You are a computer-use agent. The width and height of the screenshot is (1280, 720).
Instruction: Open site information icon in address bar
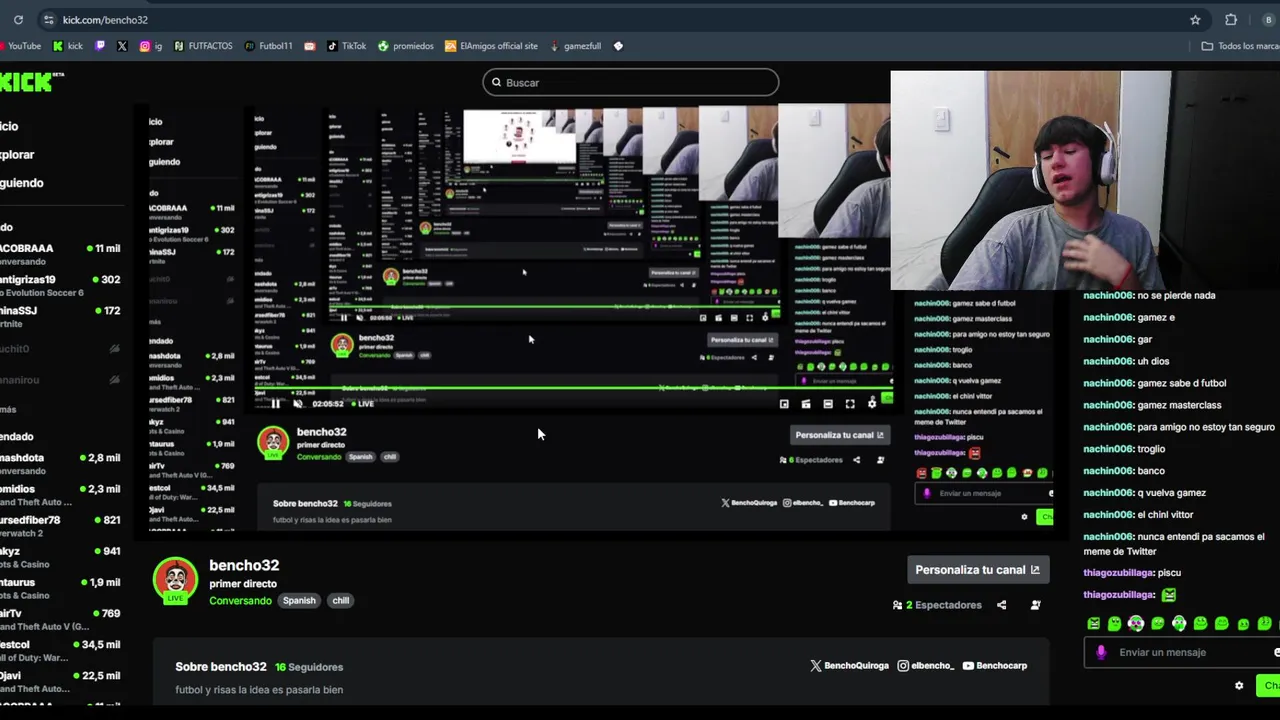[x=48, y=20]
